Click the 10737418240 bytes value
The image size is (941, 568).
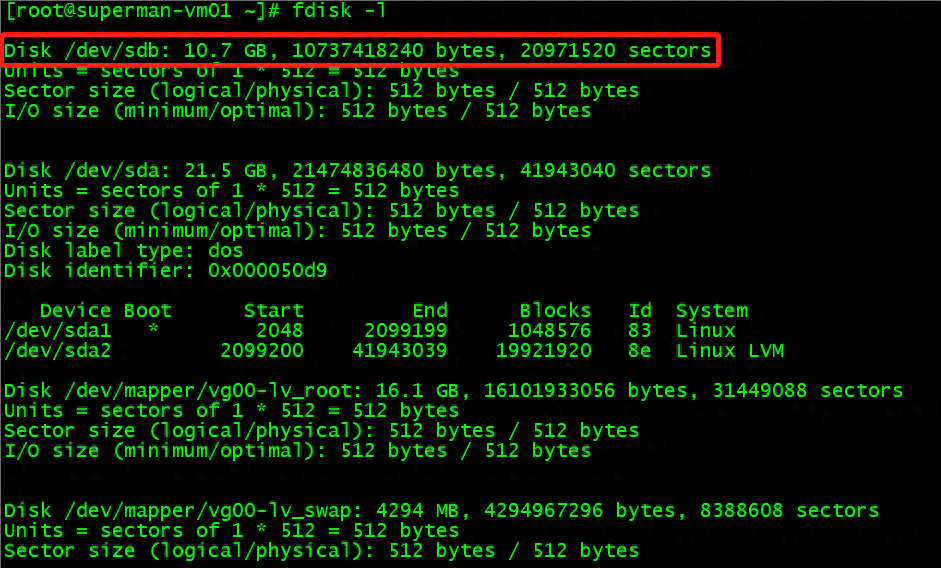click(399, 50)
